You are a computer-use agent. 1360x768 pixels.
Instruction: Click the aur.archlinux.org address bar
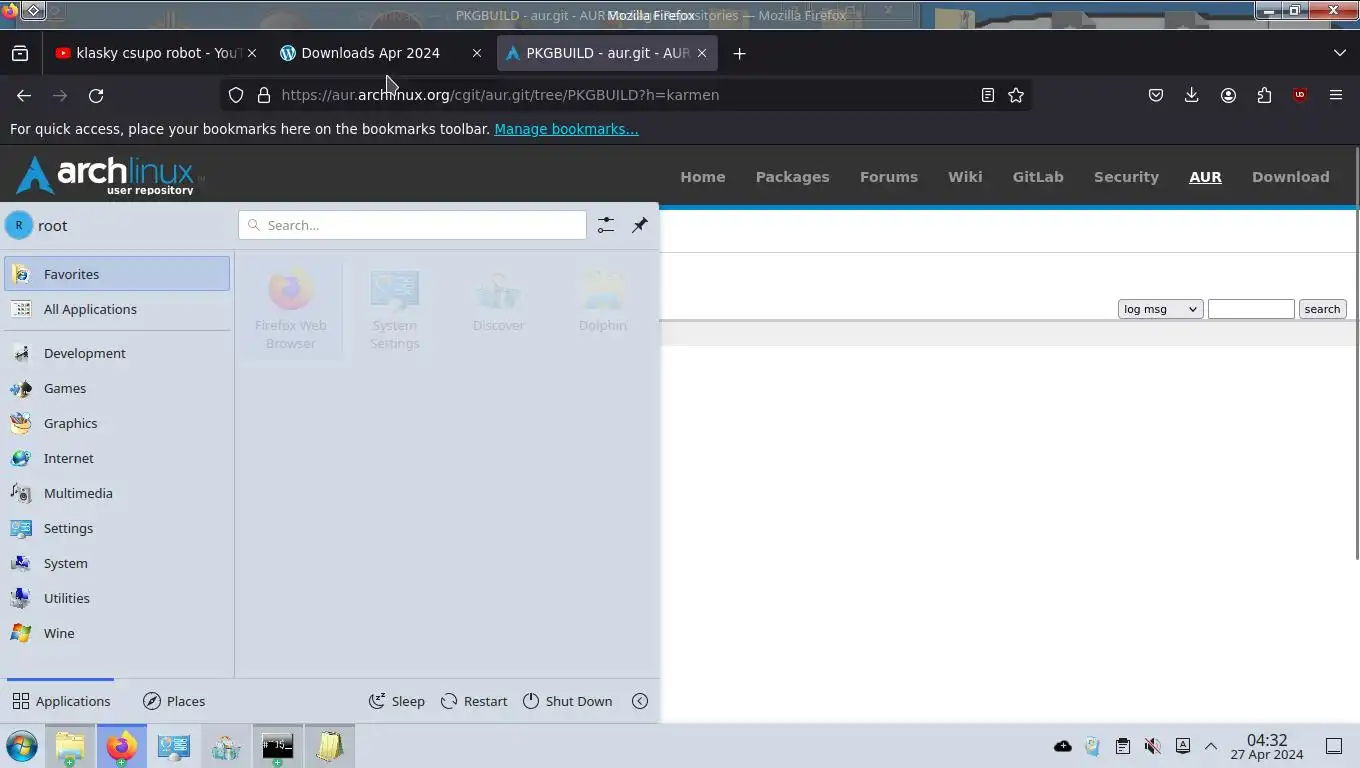(x=625, y=95)
